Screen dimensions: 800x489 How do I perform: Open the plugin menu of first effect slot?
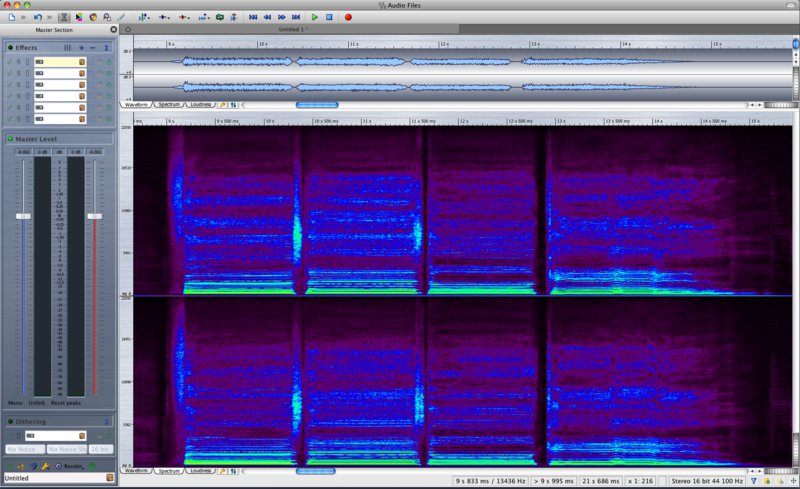click(82, 62)
